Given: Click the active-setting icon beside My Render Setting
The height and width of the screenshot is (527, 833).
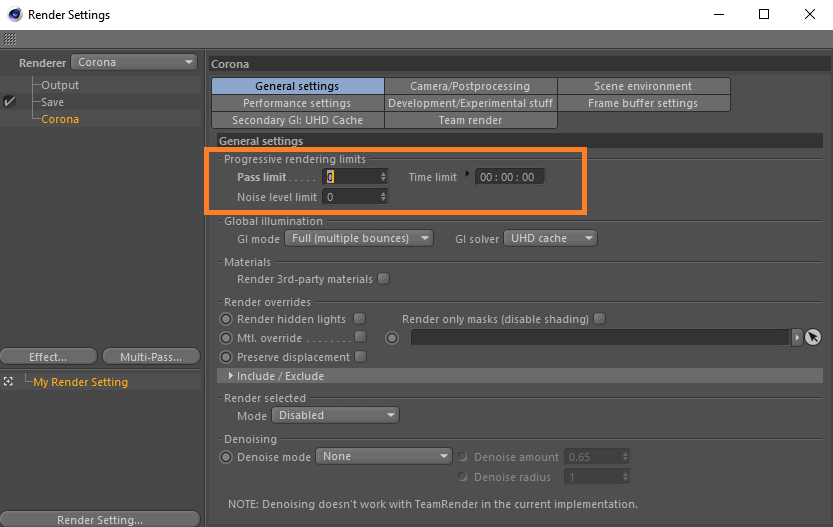Looking at the screenshot, I should [9, 382].
